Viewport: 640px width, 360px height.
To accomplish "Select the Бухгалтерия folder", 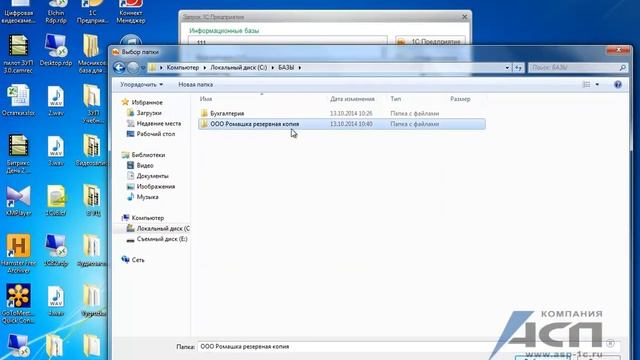I will pos(342,113).
